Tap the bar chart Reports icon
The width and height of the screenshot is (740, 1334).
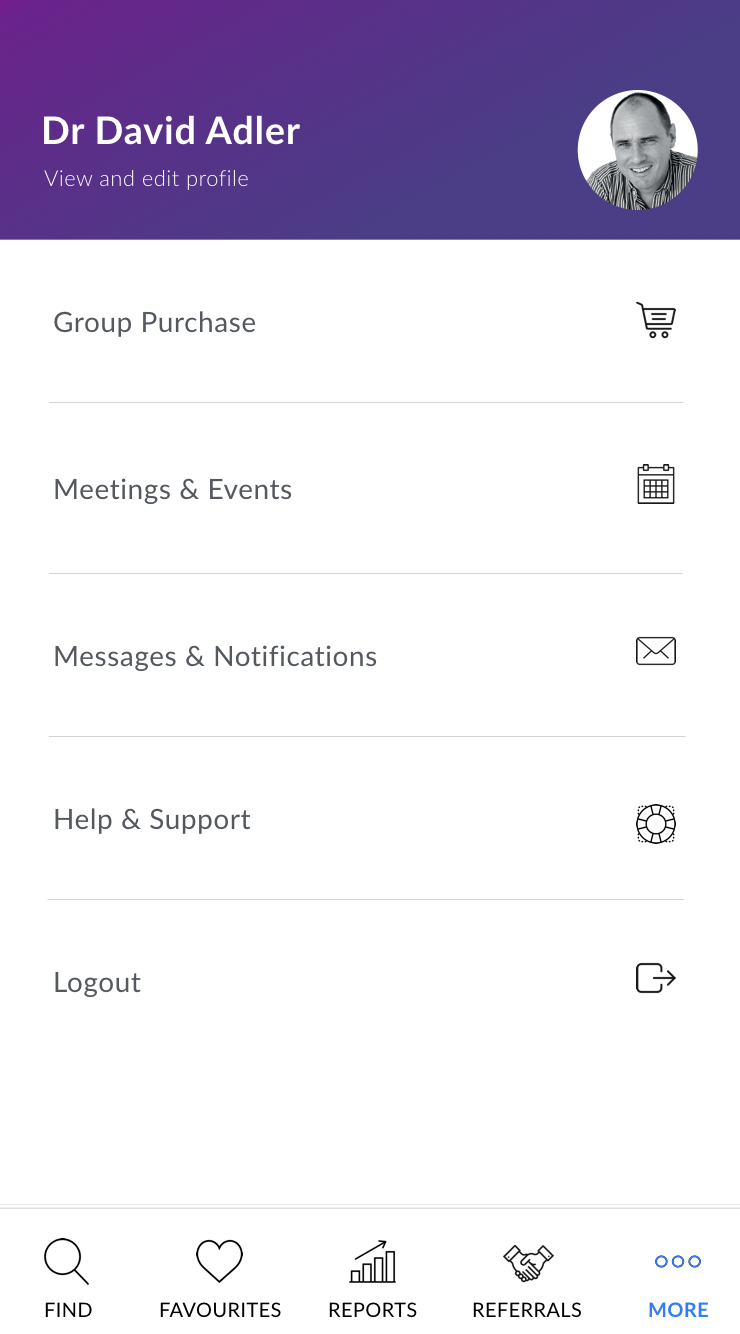(x=373, y=1261)
